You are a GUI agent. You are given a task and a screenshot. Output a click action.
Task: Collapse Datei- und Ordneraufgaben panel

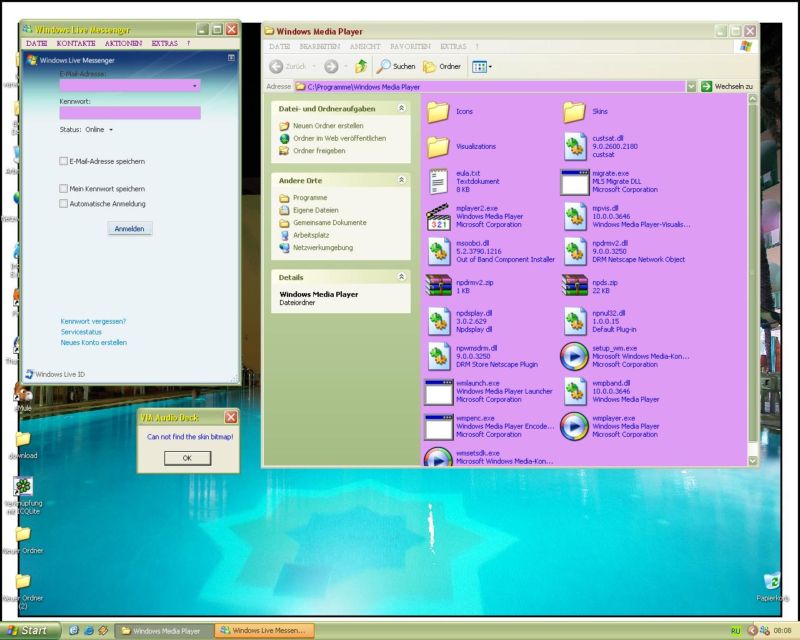[x=402, y=108]
